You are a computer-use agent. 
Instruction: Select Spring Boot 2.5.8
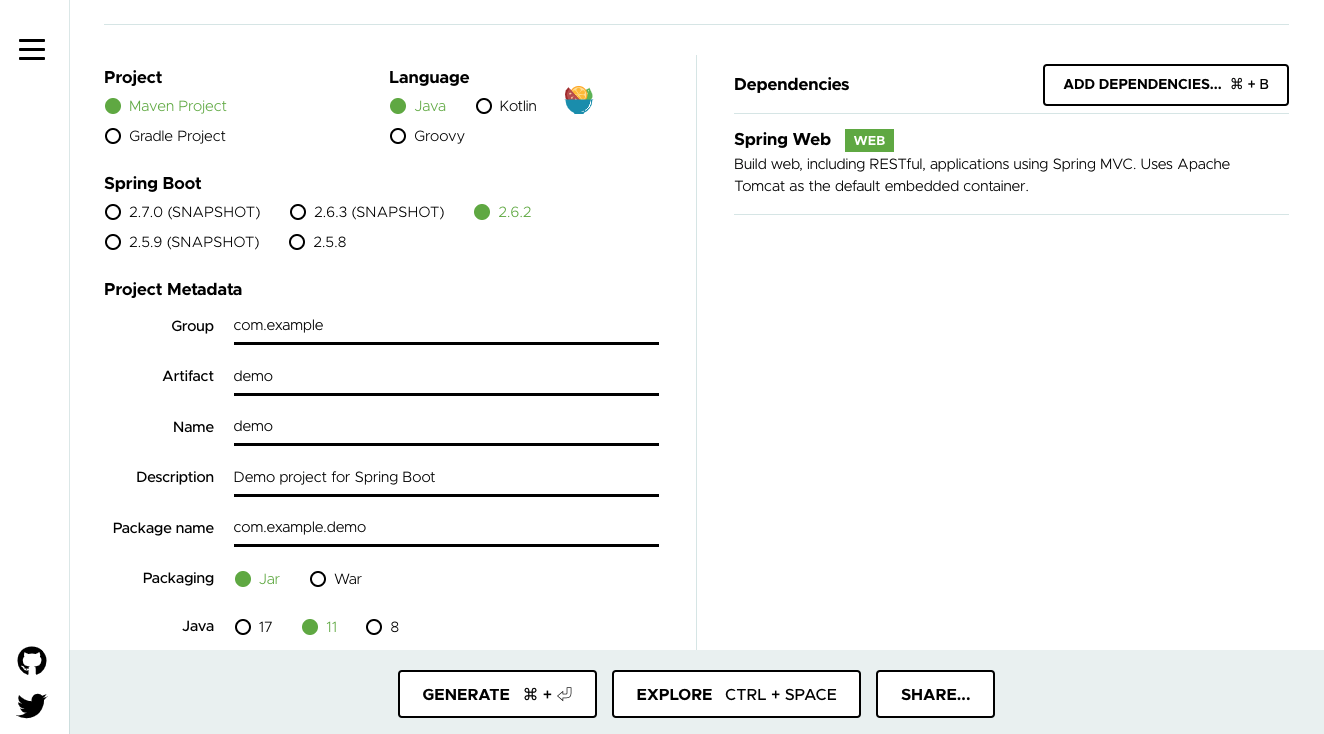tap(317, 242)
